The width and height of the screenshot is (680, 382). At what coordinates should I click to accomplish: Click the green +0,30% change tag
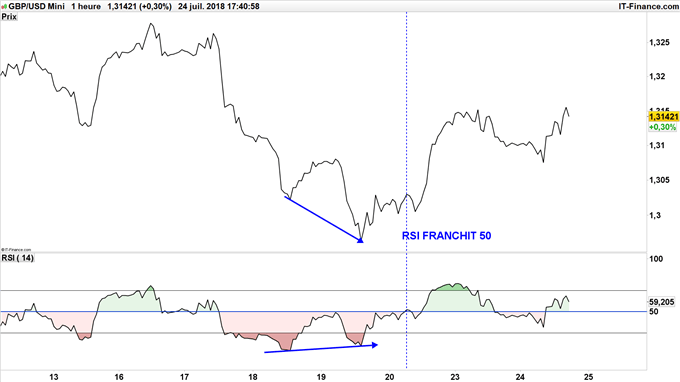click(x=662, y=127)
